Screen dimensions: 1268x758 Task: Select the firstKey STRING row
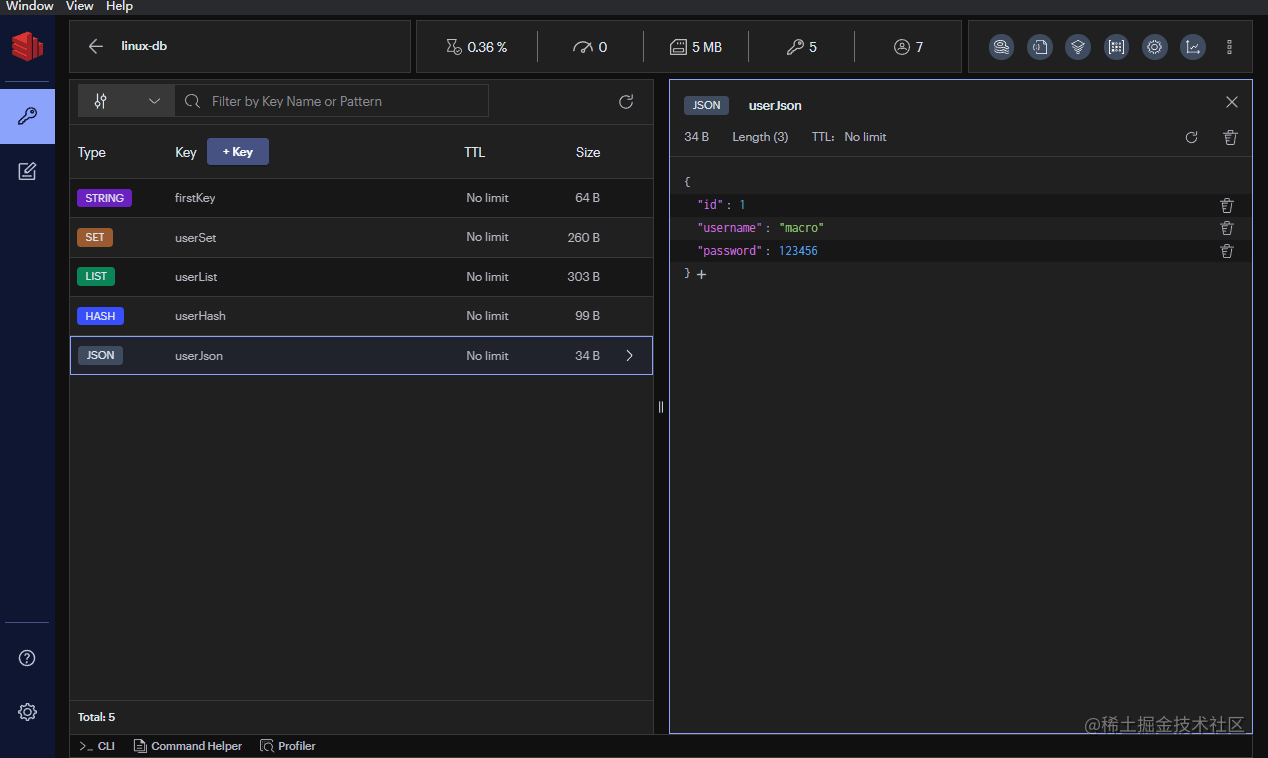(361, 198)
